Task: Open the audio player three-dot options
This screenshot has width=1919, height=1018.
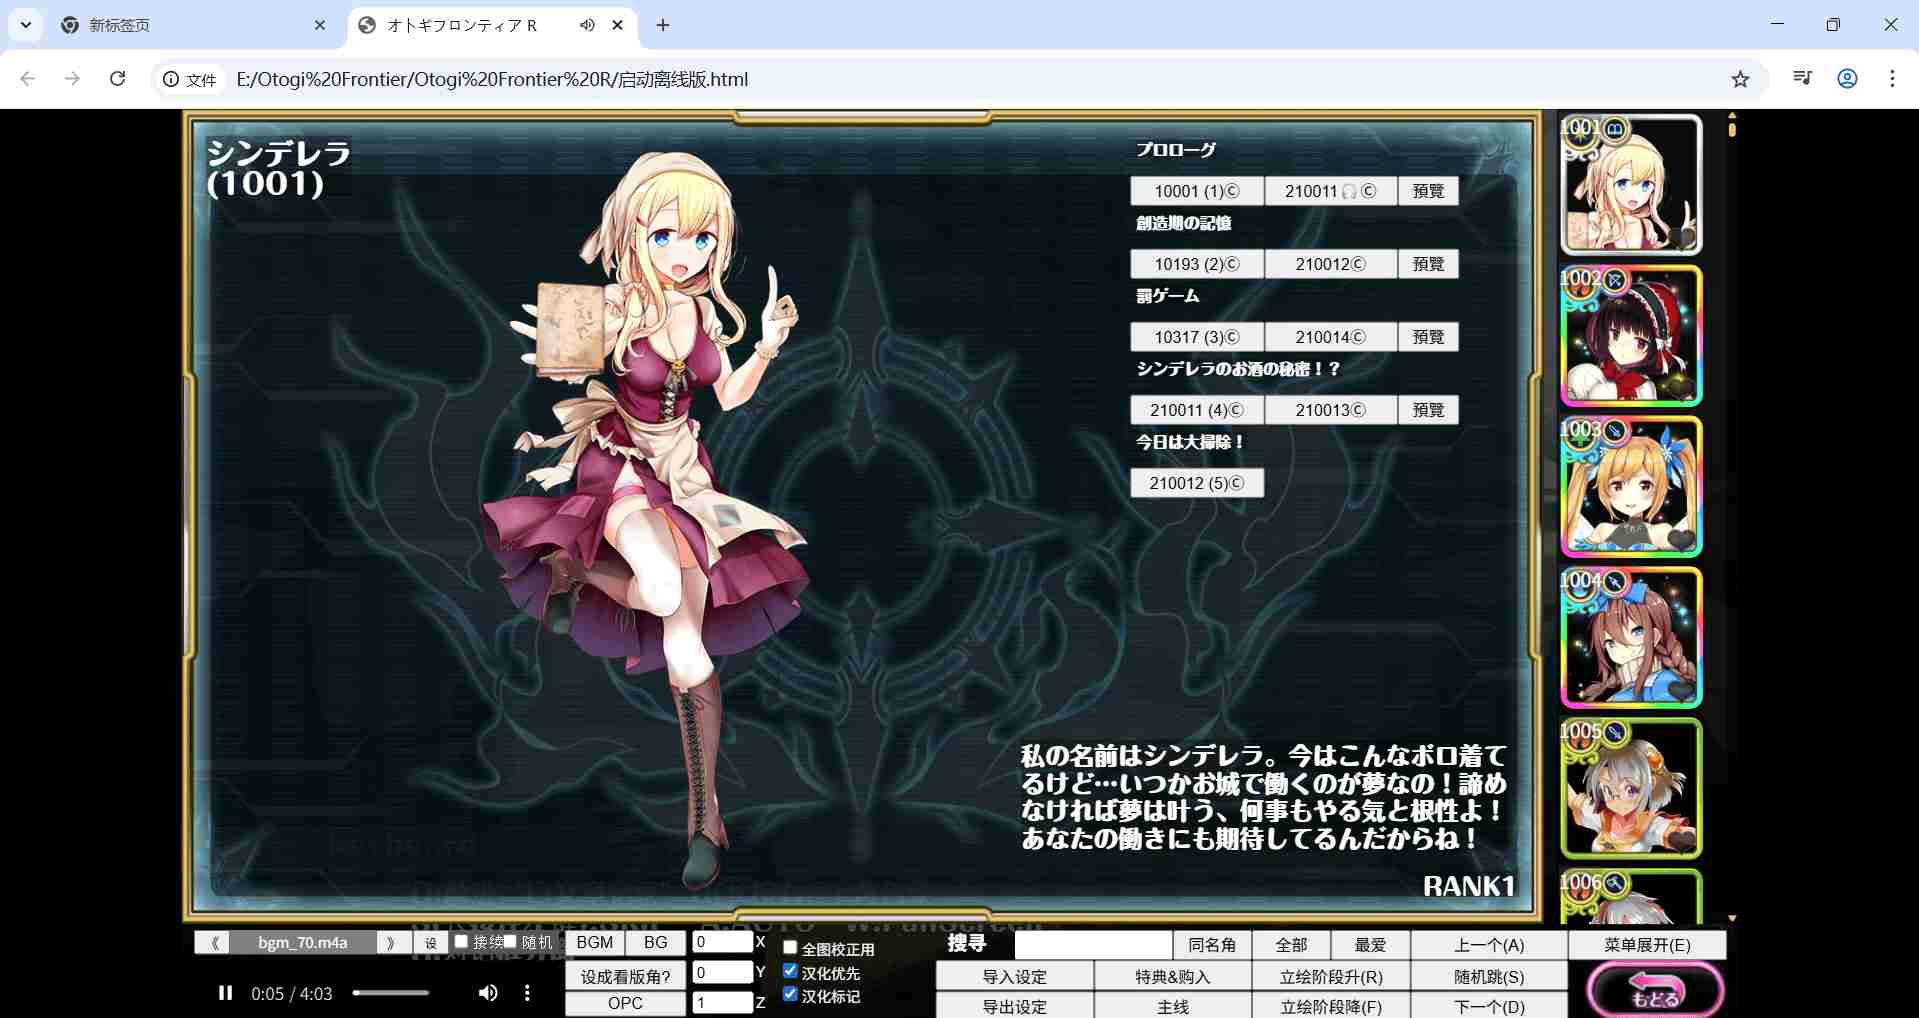Action: pyautogui.click(x=527, y=993)
